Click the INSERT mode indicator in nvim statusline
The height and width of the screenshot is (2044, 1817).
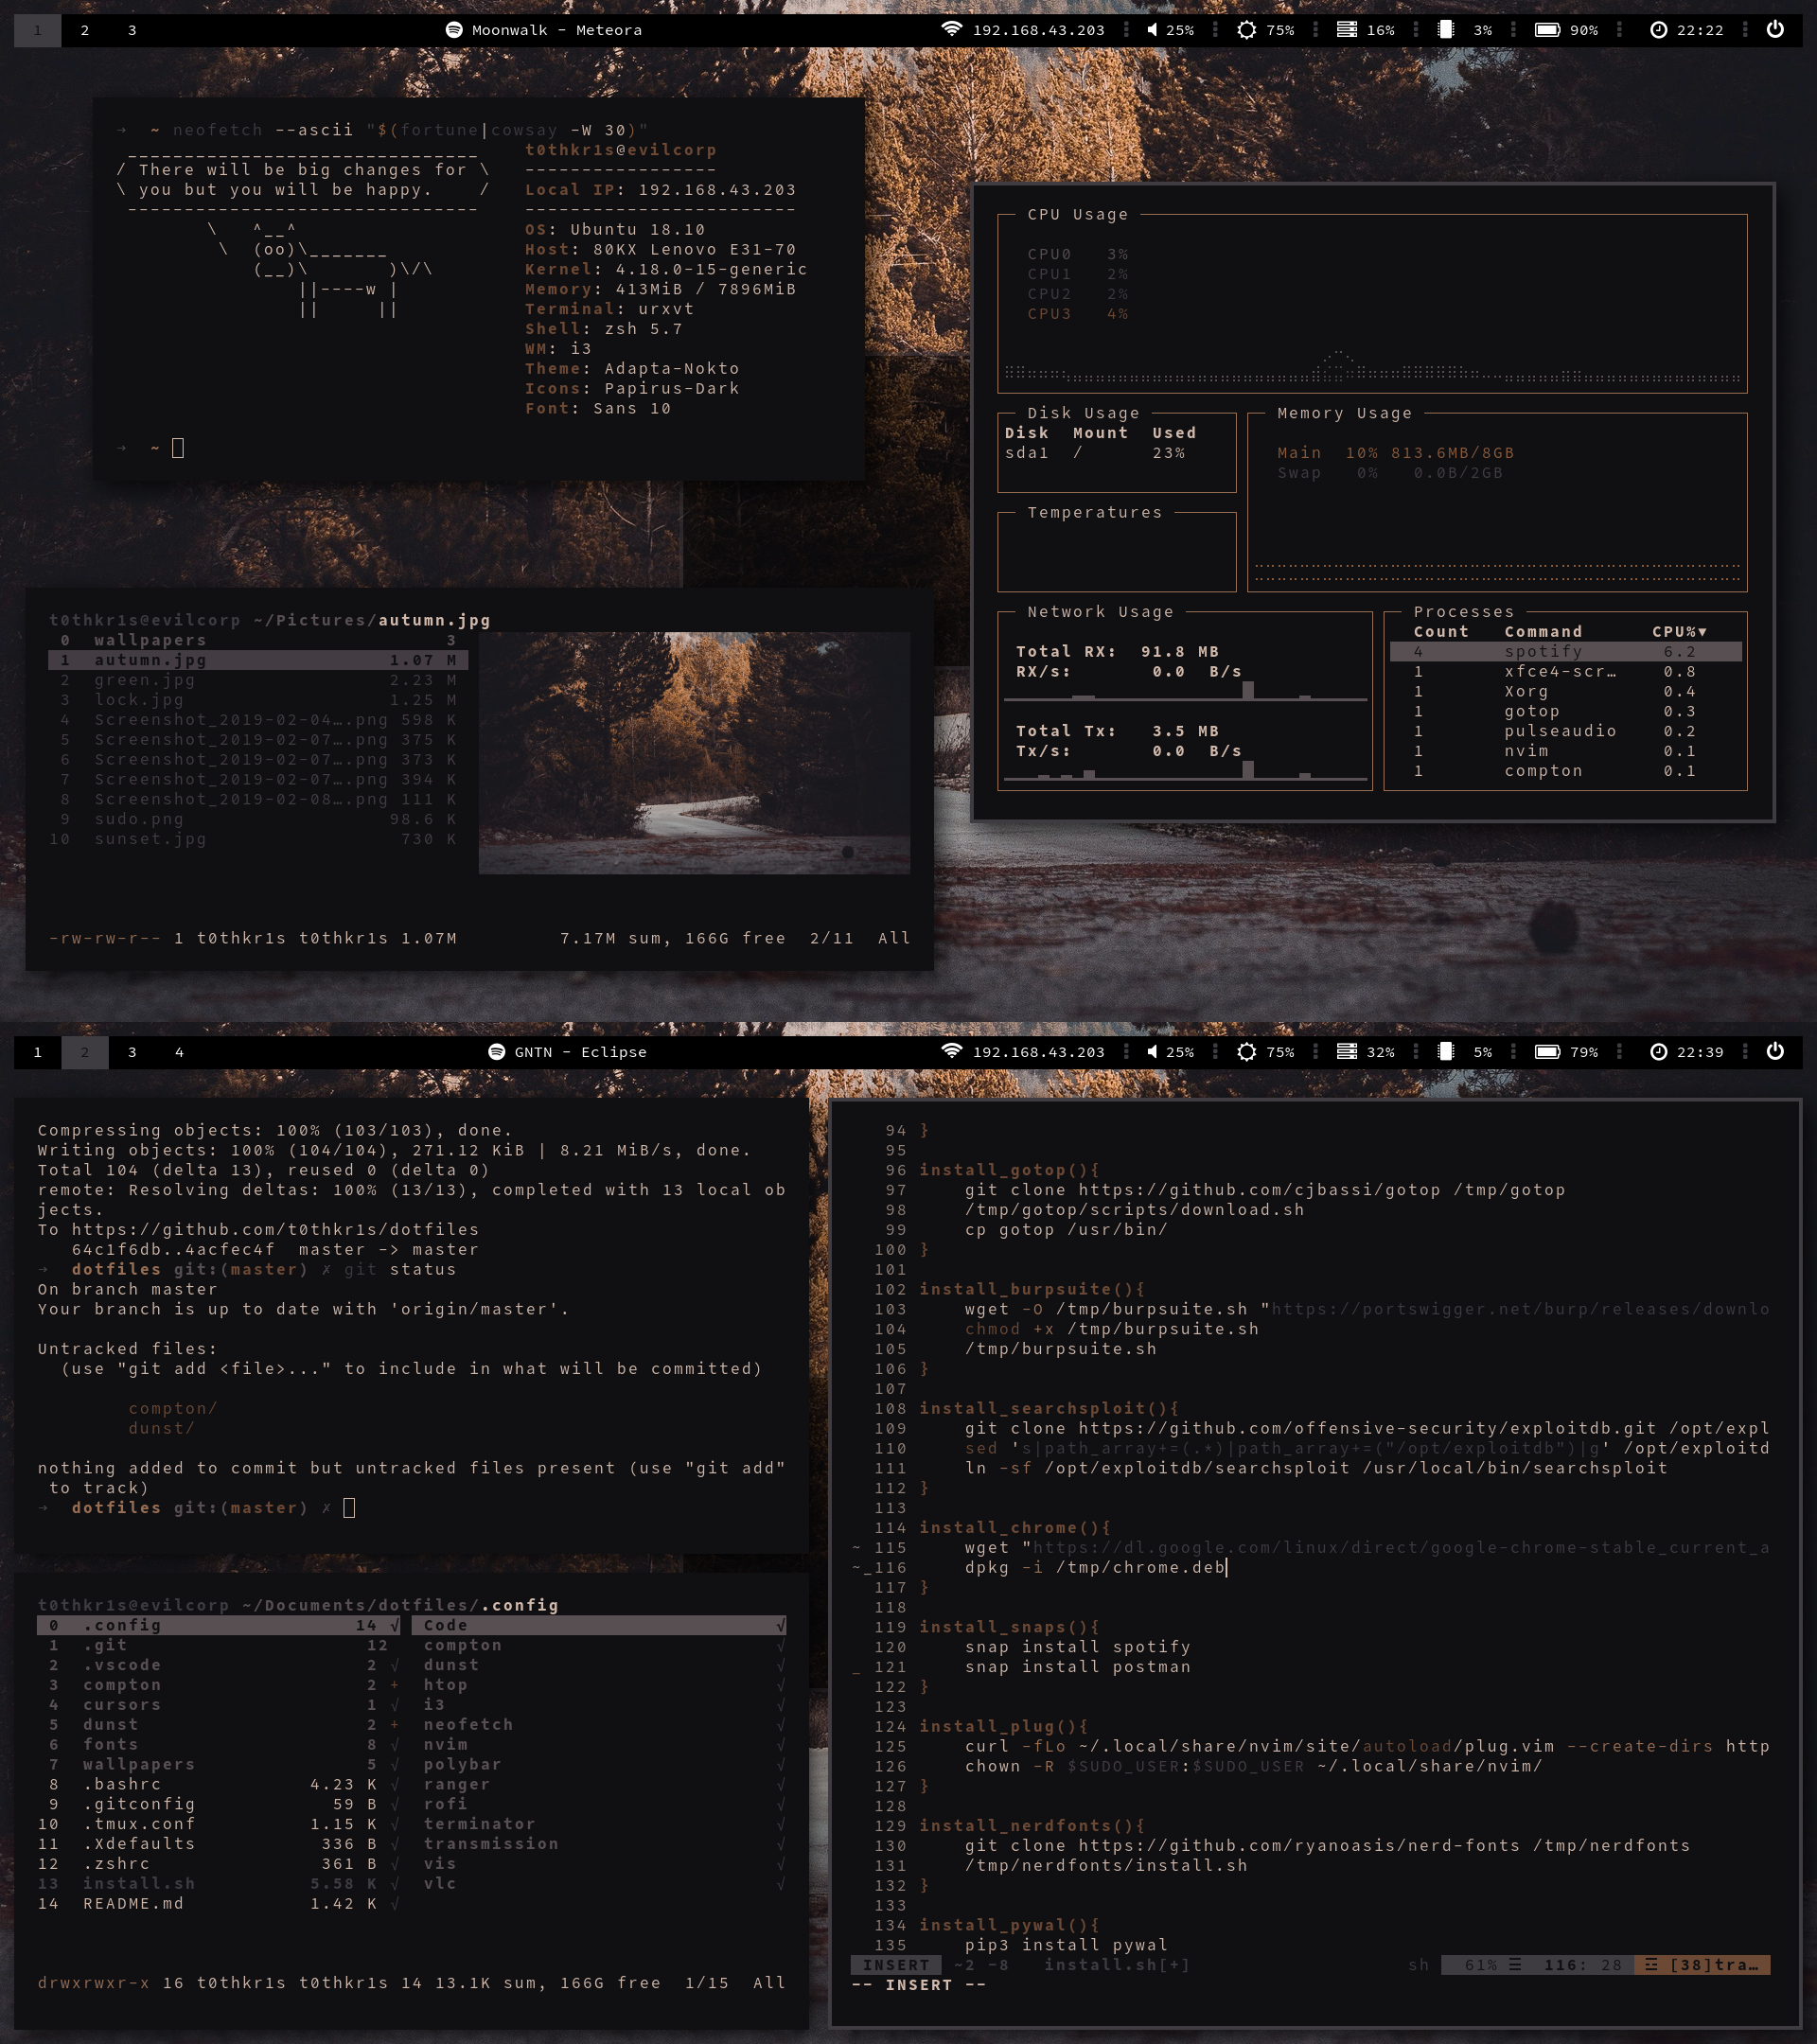click(895, 1965)
